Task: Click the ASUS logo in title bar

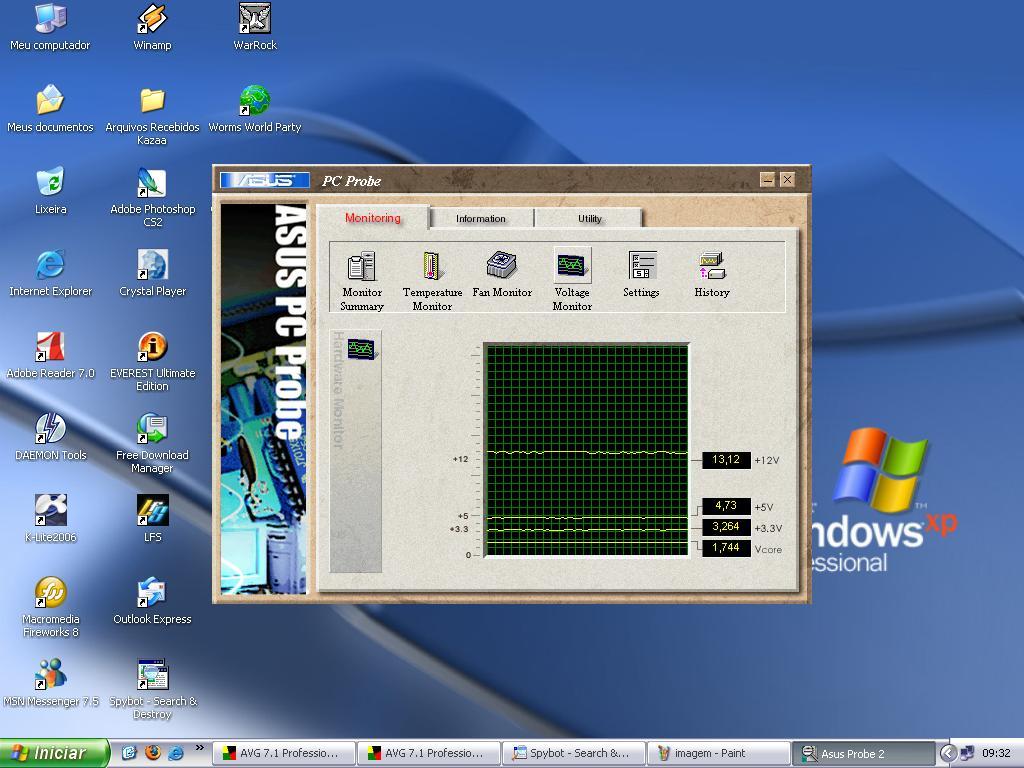Action: pyautogui.click(x=264, y=180)
